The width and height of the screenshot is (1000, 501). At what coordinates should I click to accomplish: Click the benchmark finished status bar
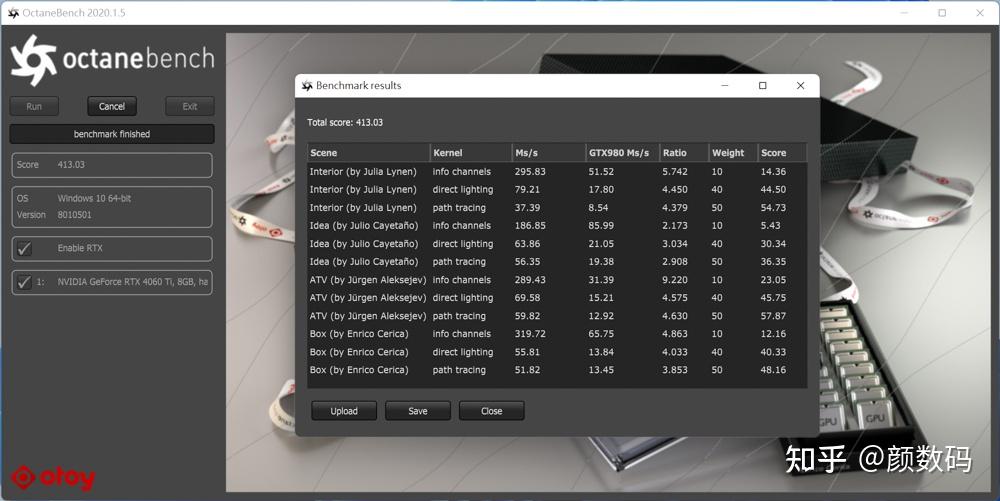pyautogui.click(x=112, y=134)
